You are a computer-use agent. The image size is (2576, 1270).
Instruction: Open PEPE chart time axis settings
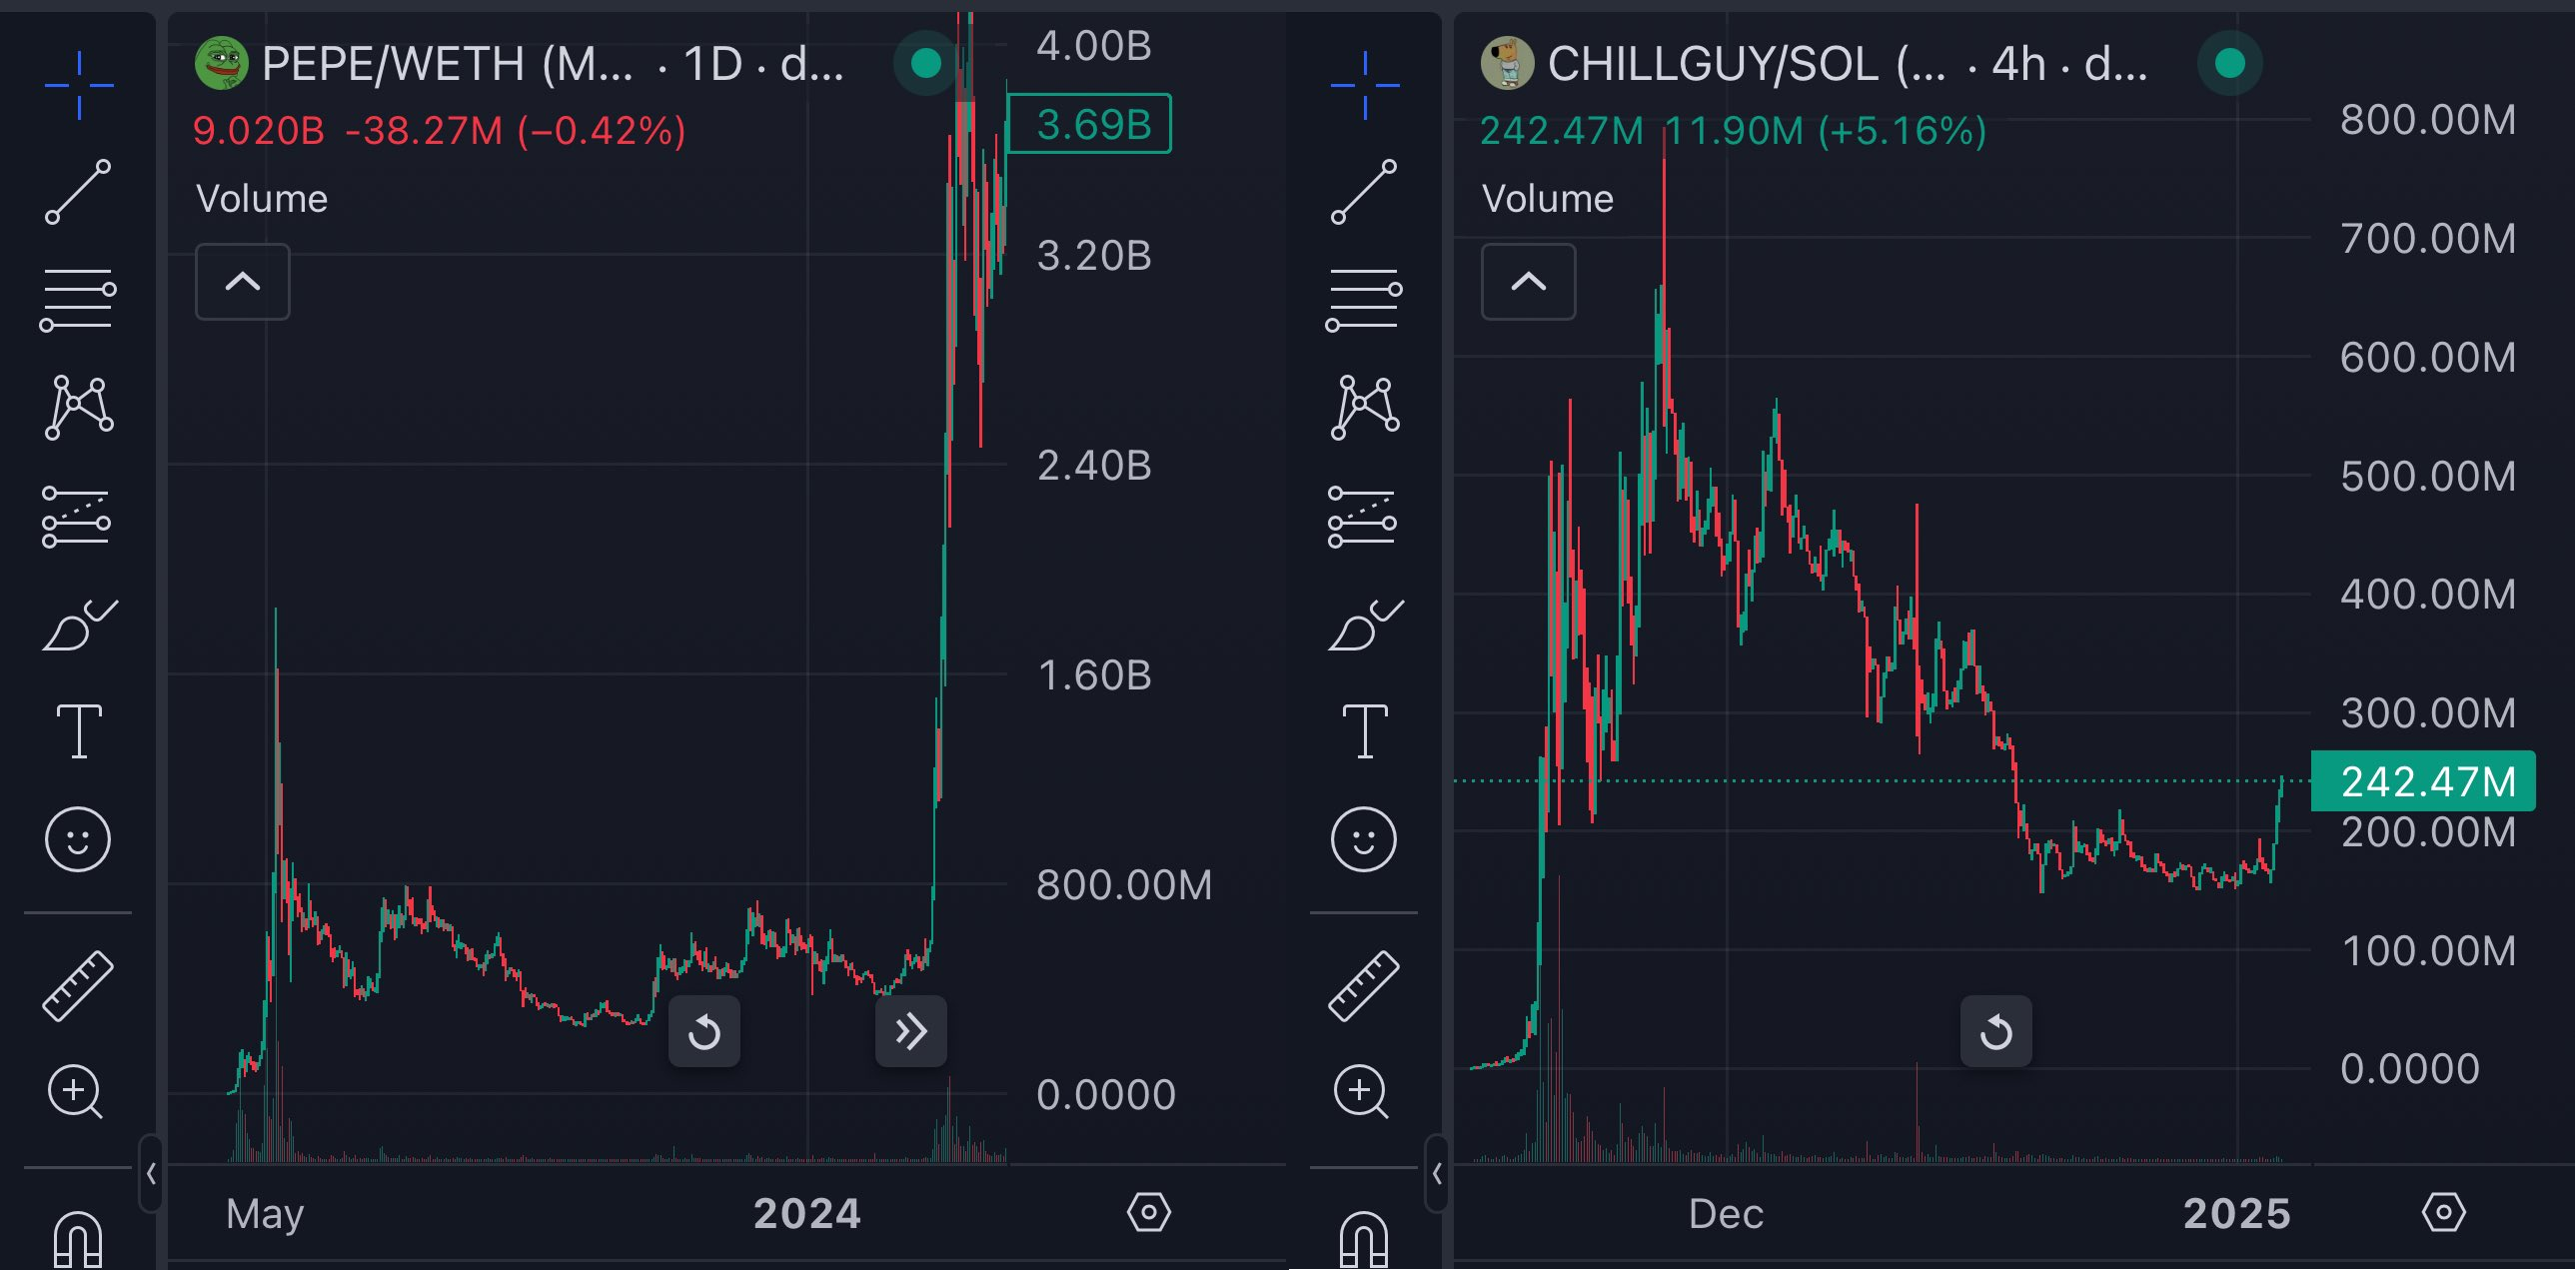pos(1148,1213)
